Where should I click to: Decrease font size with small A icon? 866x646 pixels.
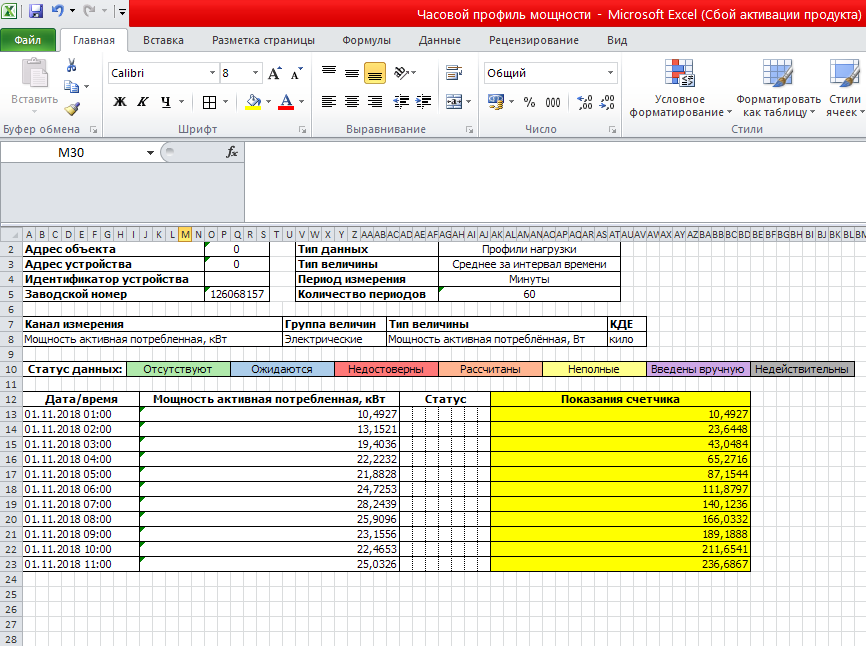(297, 73)
